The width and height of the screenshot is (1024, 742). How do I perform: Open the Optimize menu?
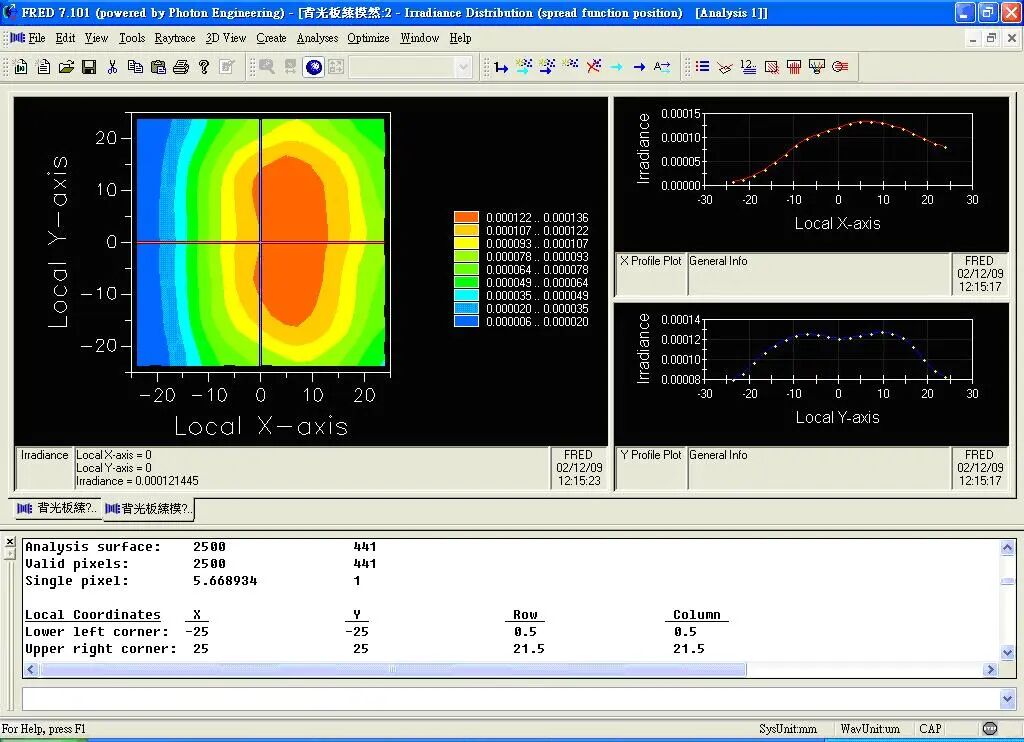(x=368, y=38)
